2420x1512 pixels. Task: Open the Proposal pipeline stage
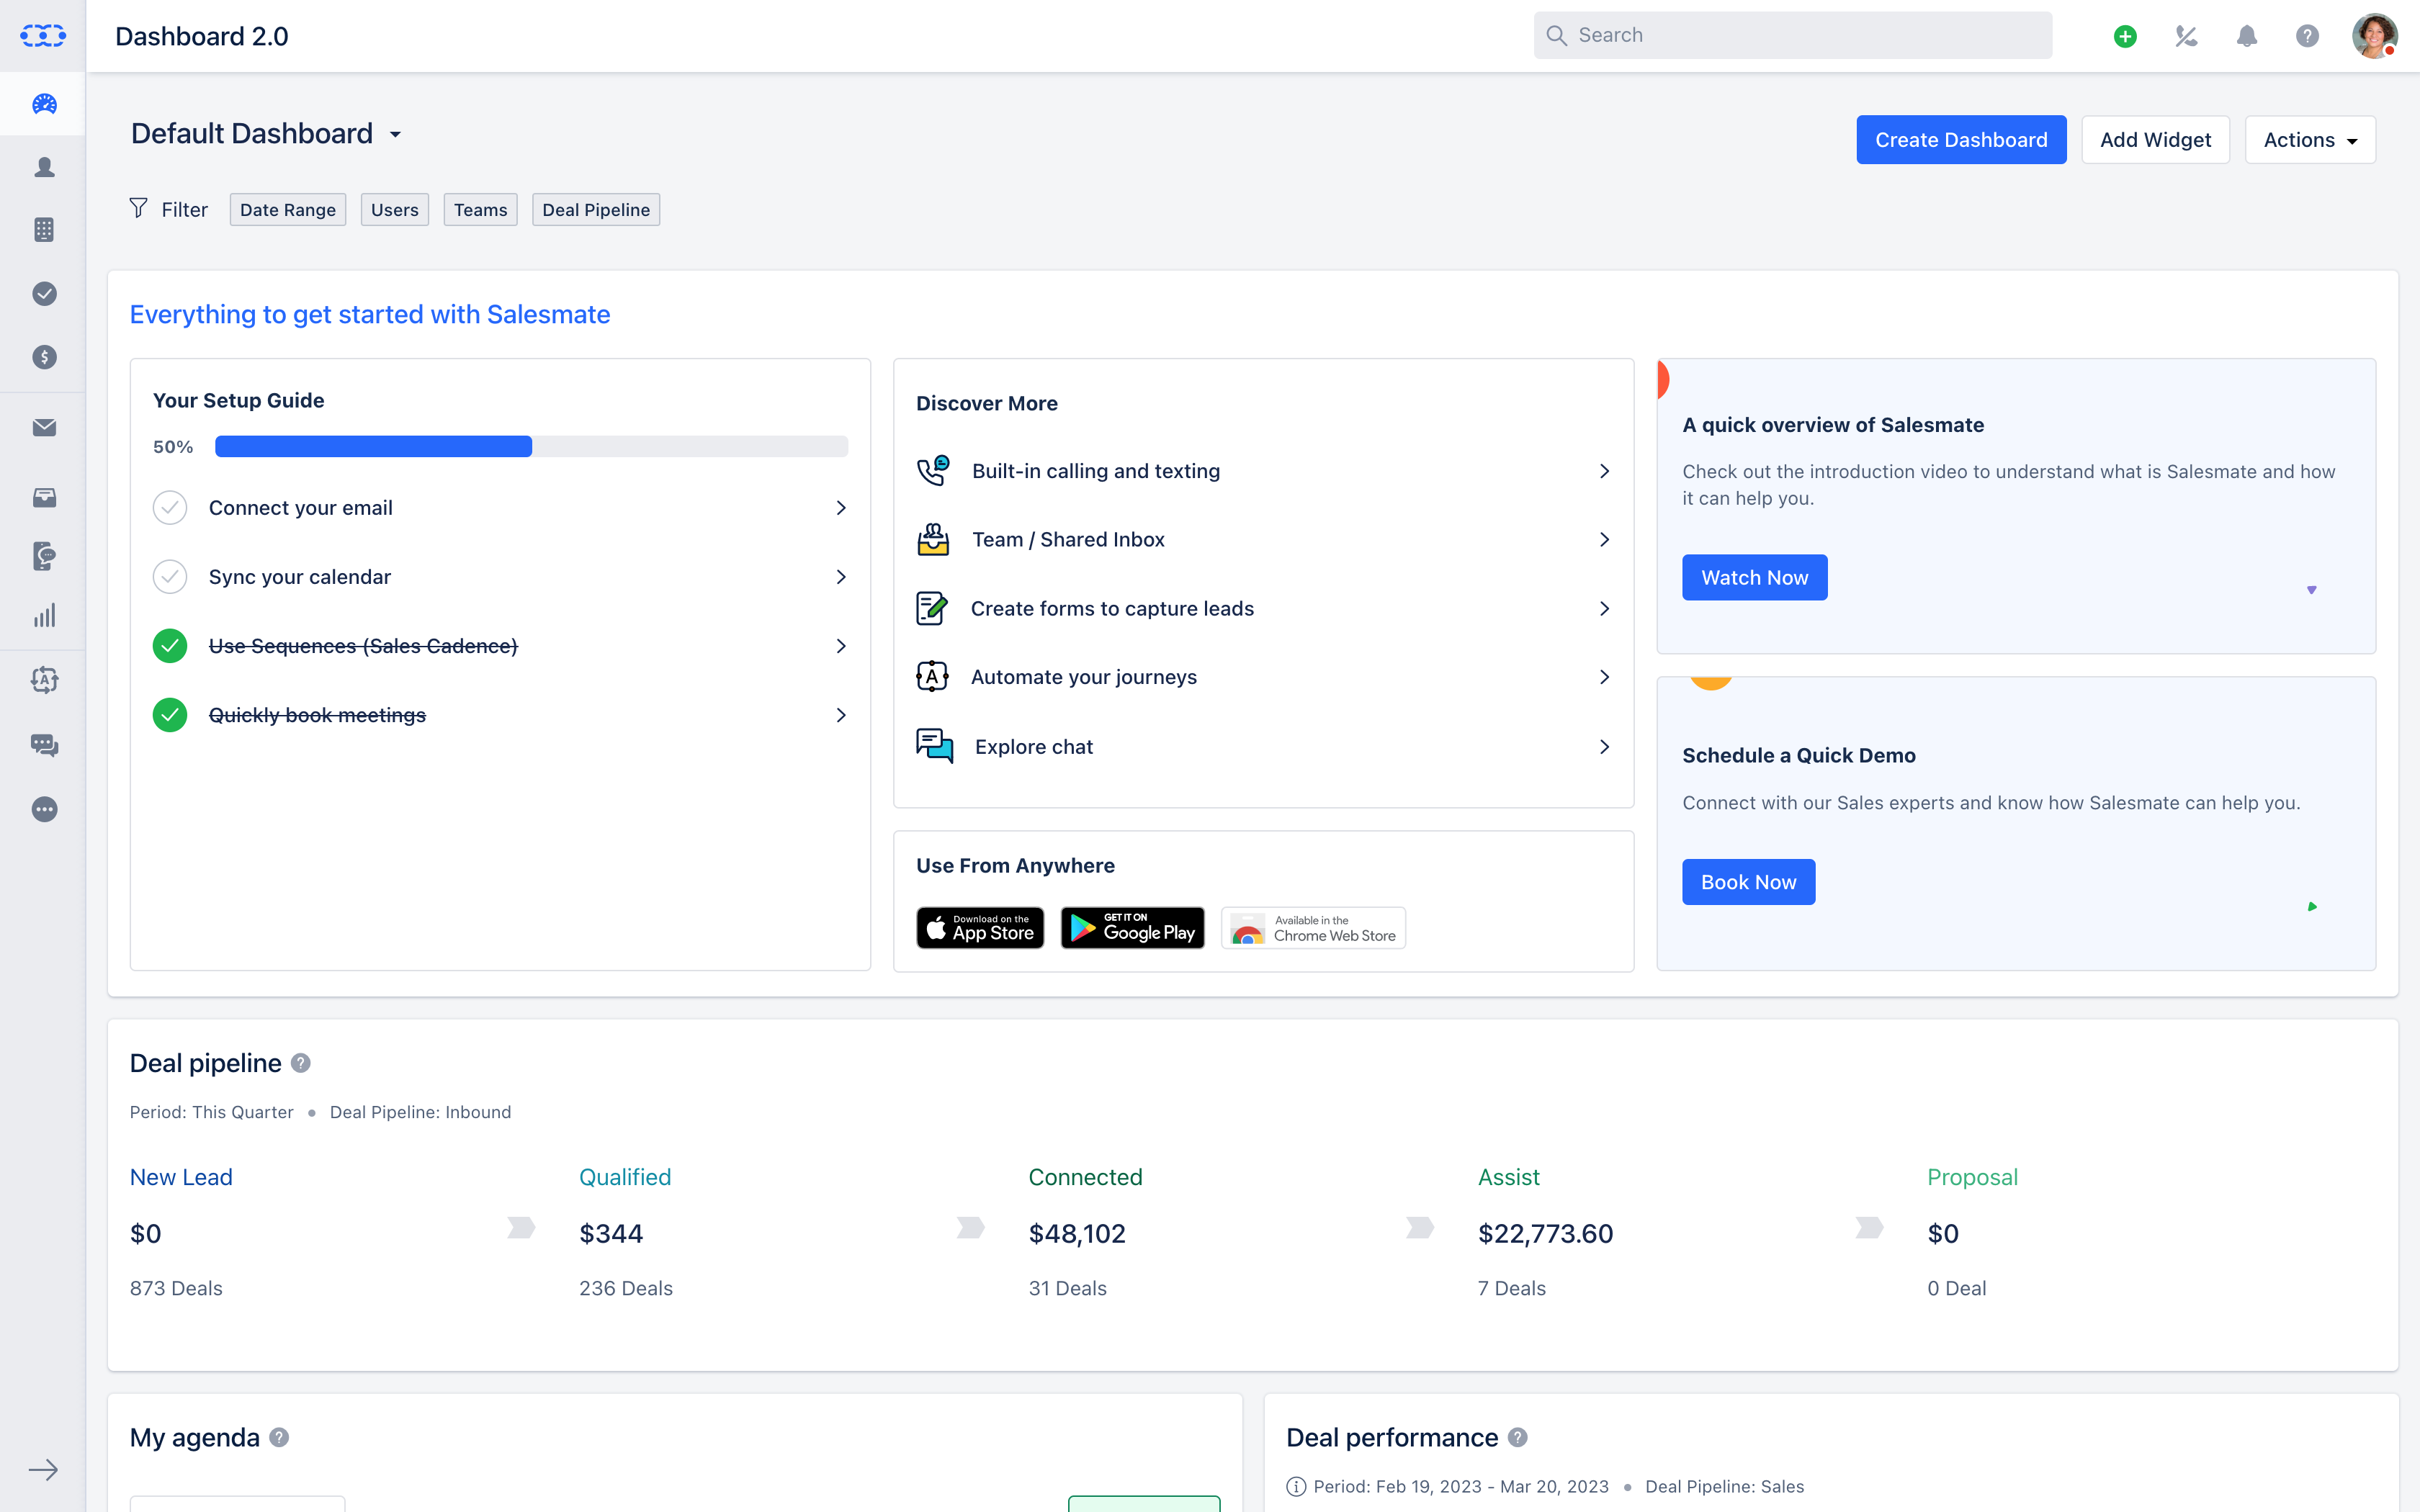[1972, 1177]
